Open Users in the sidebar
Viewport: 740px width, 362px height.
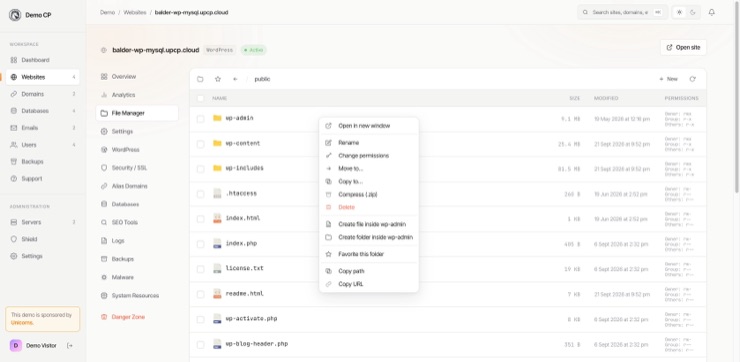[x=42, y=145]
